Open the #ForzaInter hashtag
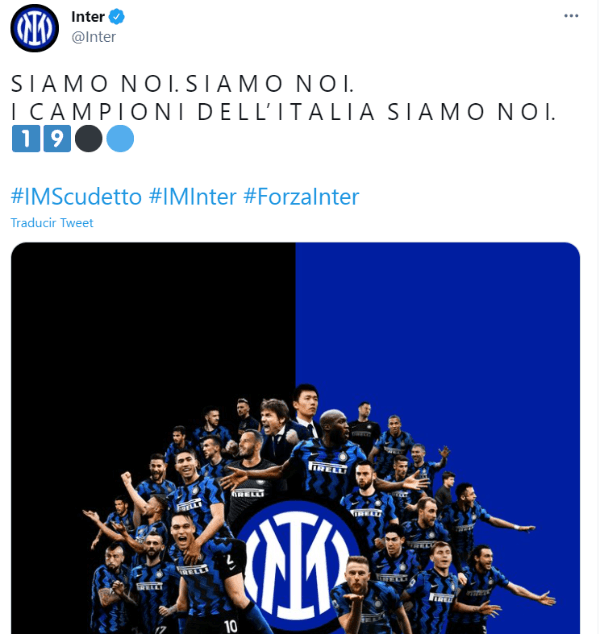The height and width of the screenshot is (634, 600). [x=301, y=196]
